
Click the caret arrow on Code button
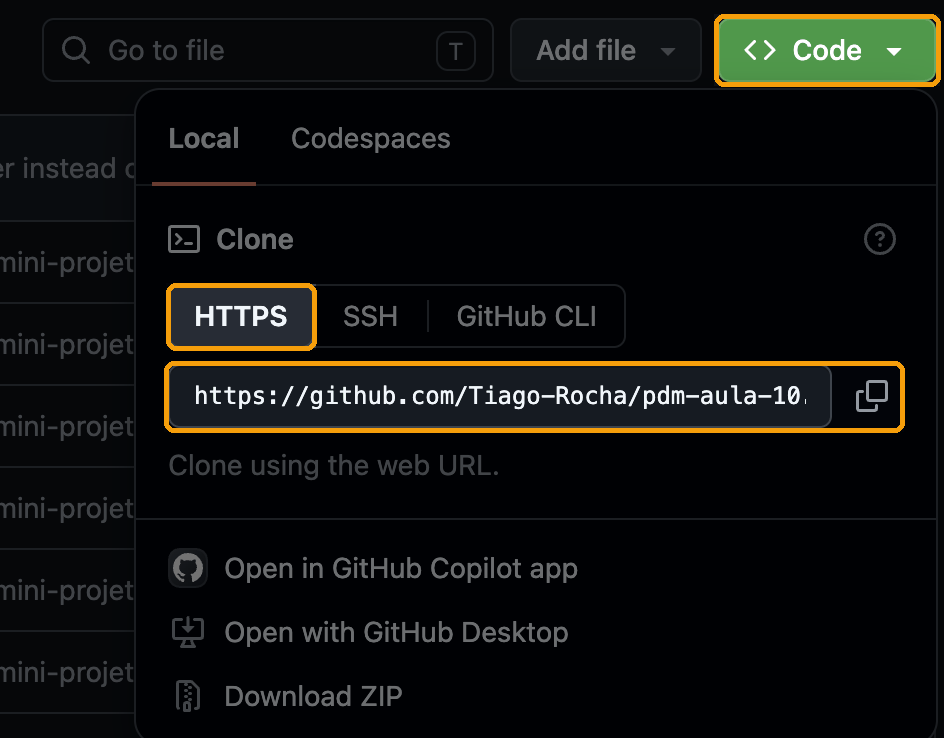tap(894, 52)
